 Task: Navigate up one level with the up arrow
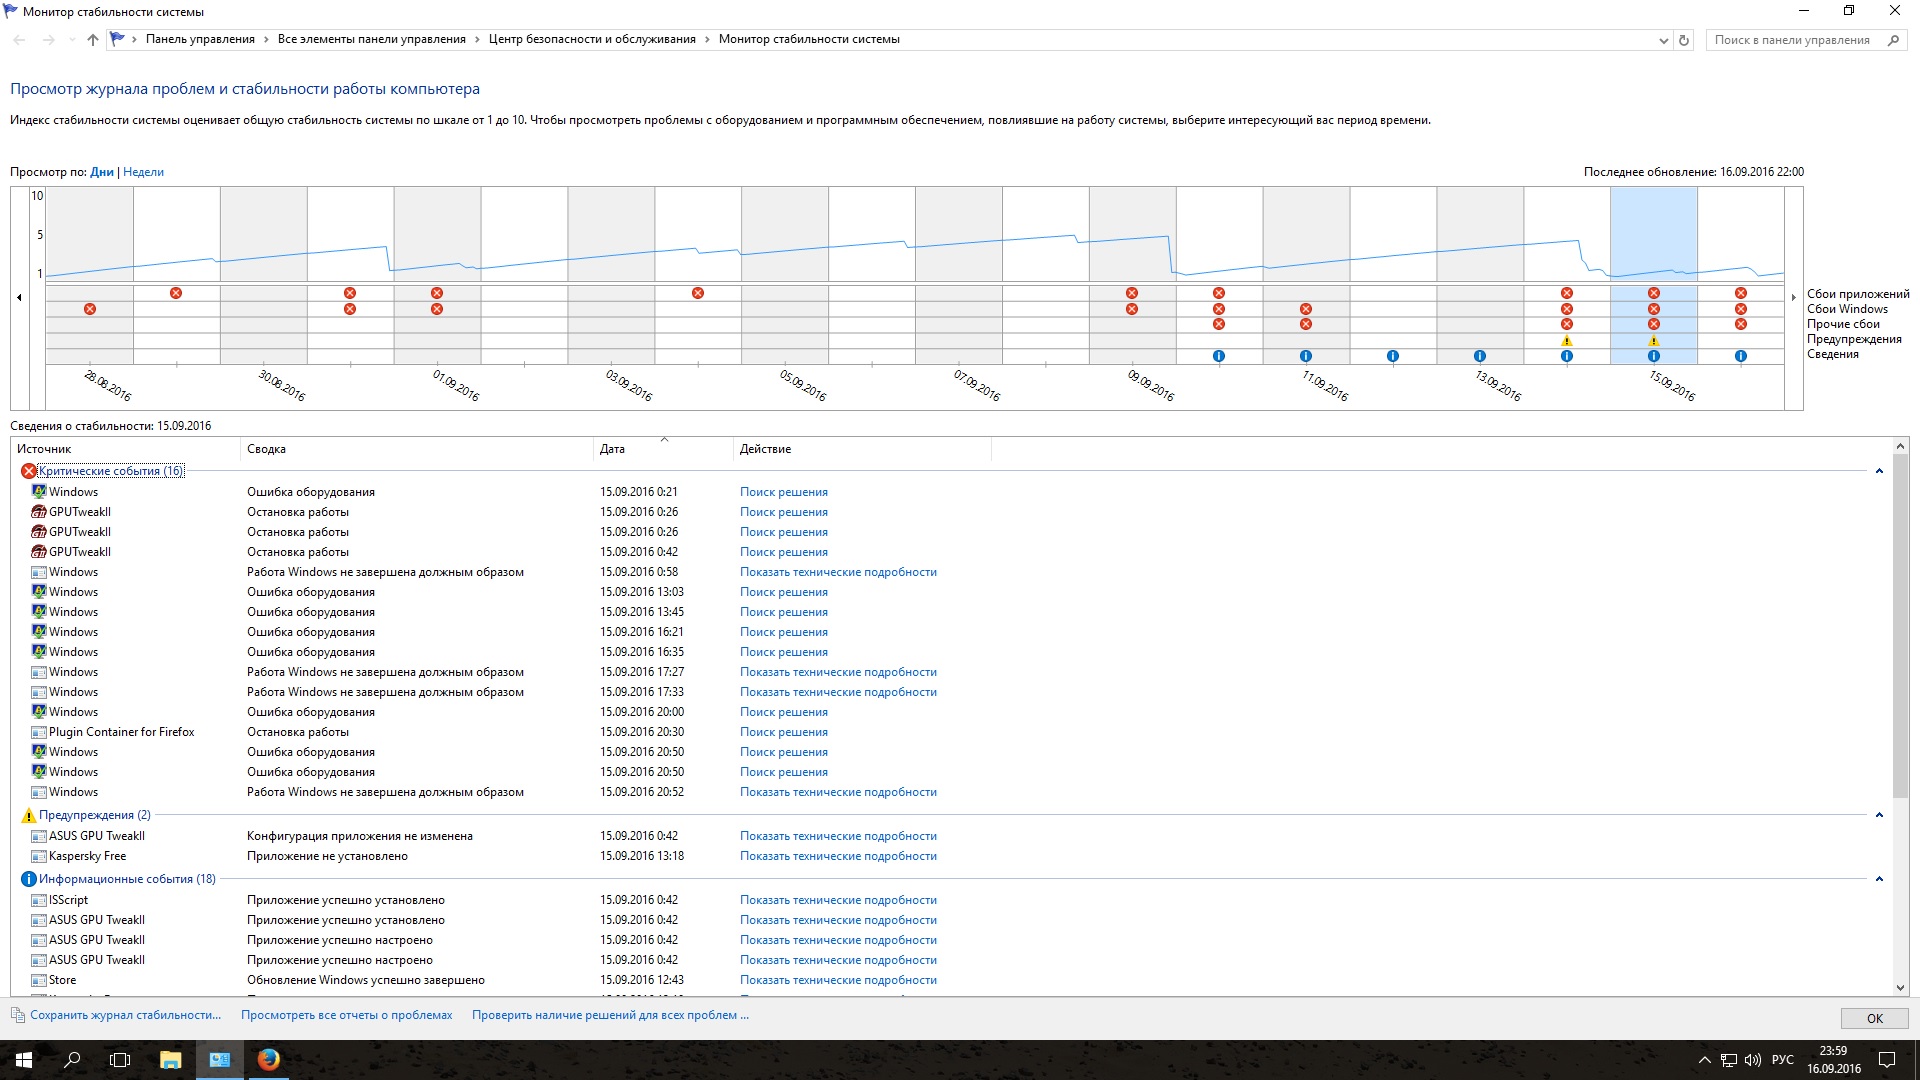click(x=93, y=40)
